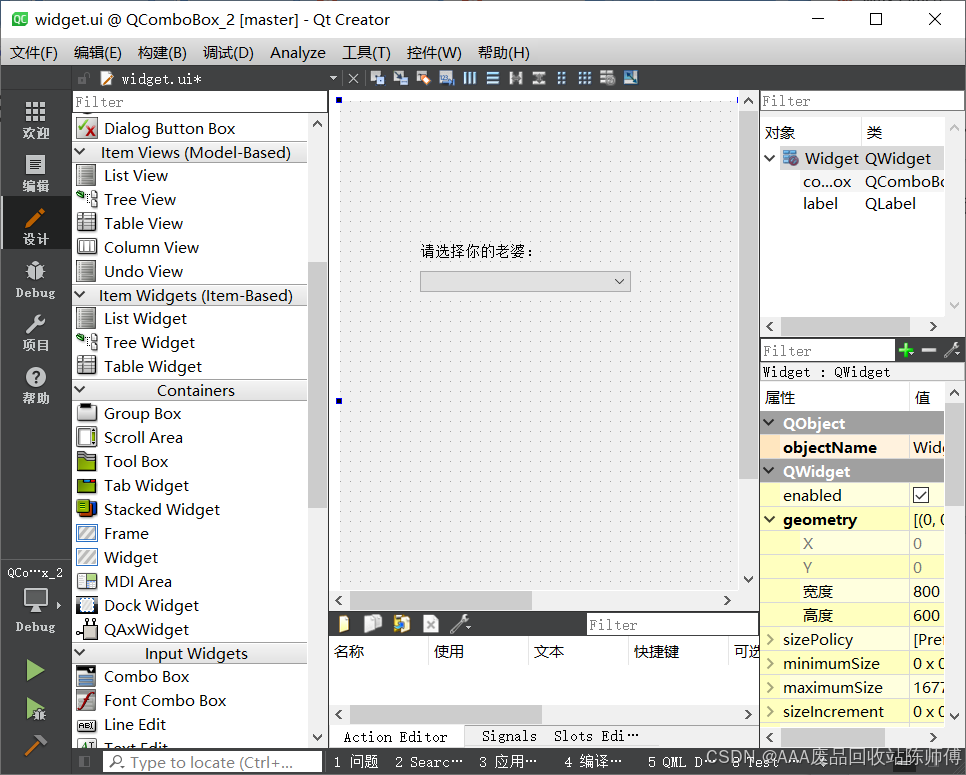The height and width of the screenshot is (775, 966).
Task: Switch to Signals Slots Editor tab
Action: tap(559, 737)
